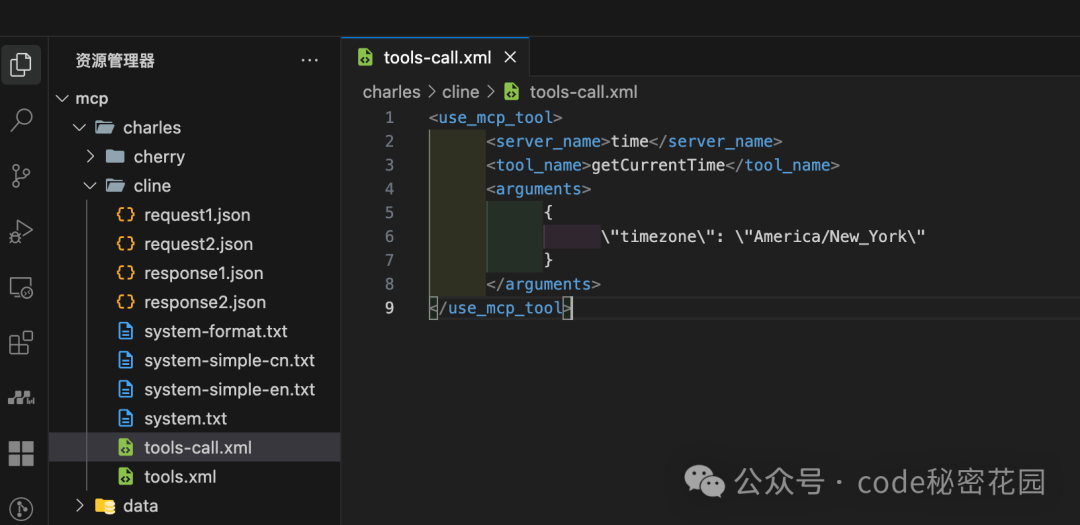
Task: Click the charles breadcrumb segment
Action: (x=391, y=92)
